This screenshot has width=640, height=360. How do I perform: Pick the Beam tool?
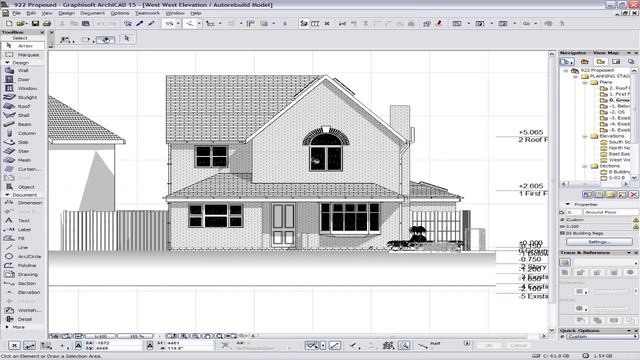(x=22, y=124)
